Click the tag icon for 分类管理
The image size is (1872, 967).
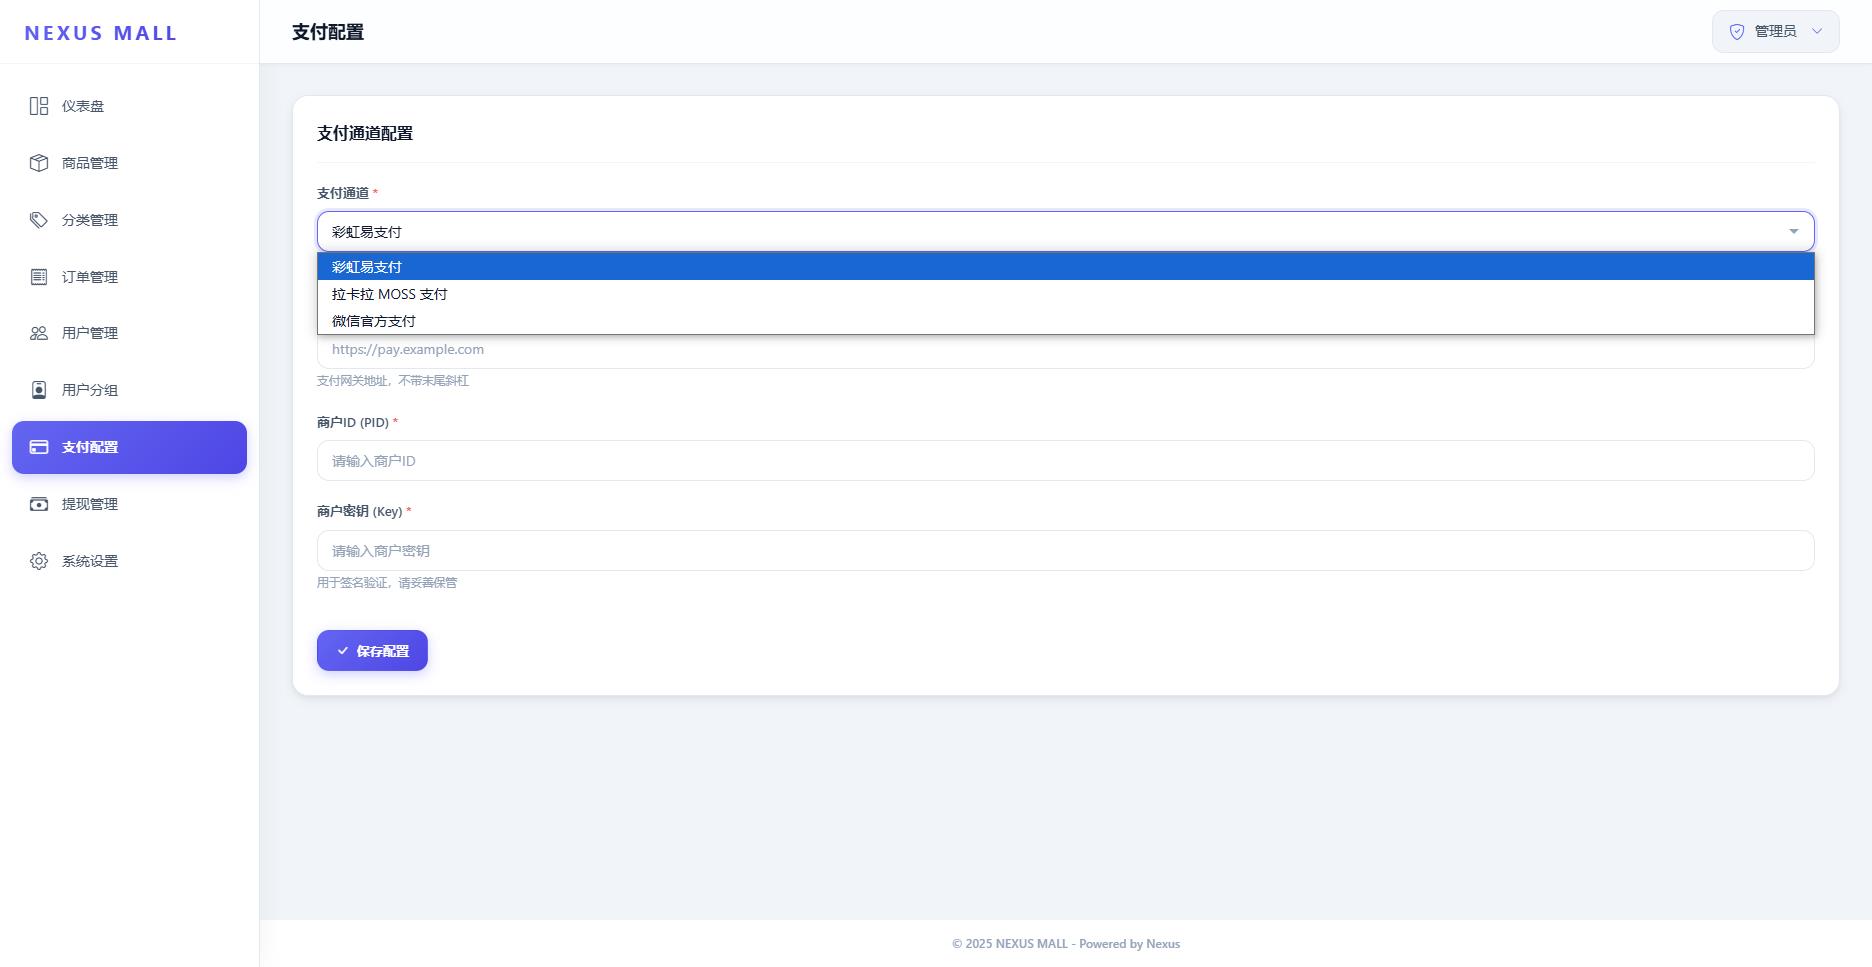click(39, 220)
